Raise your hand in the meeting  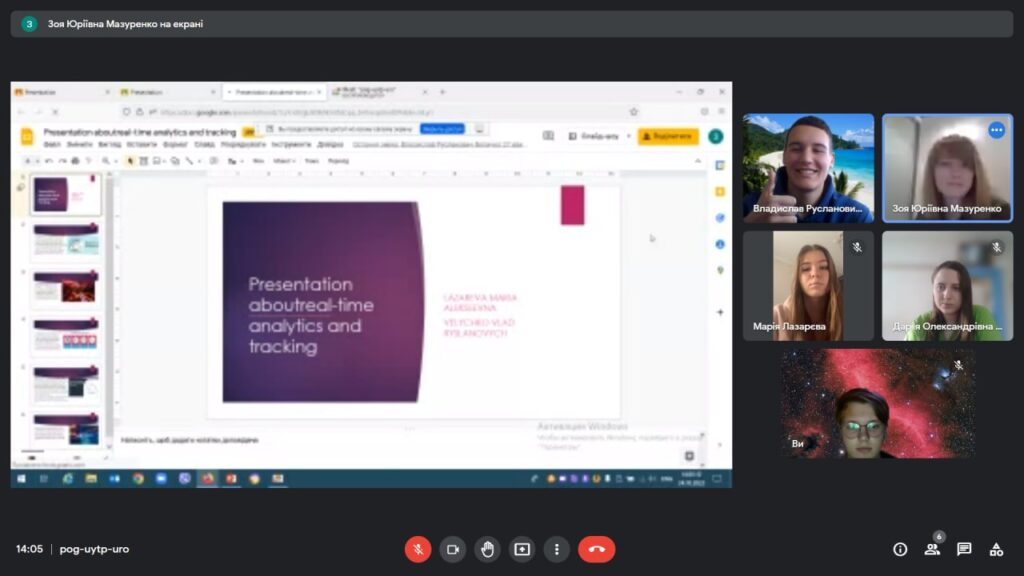488,549
